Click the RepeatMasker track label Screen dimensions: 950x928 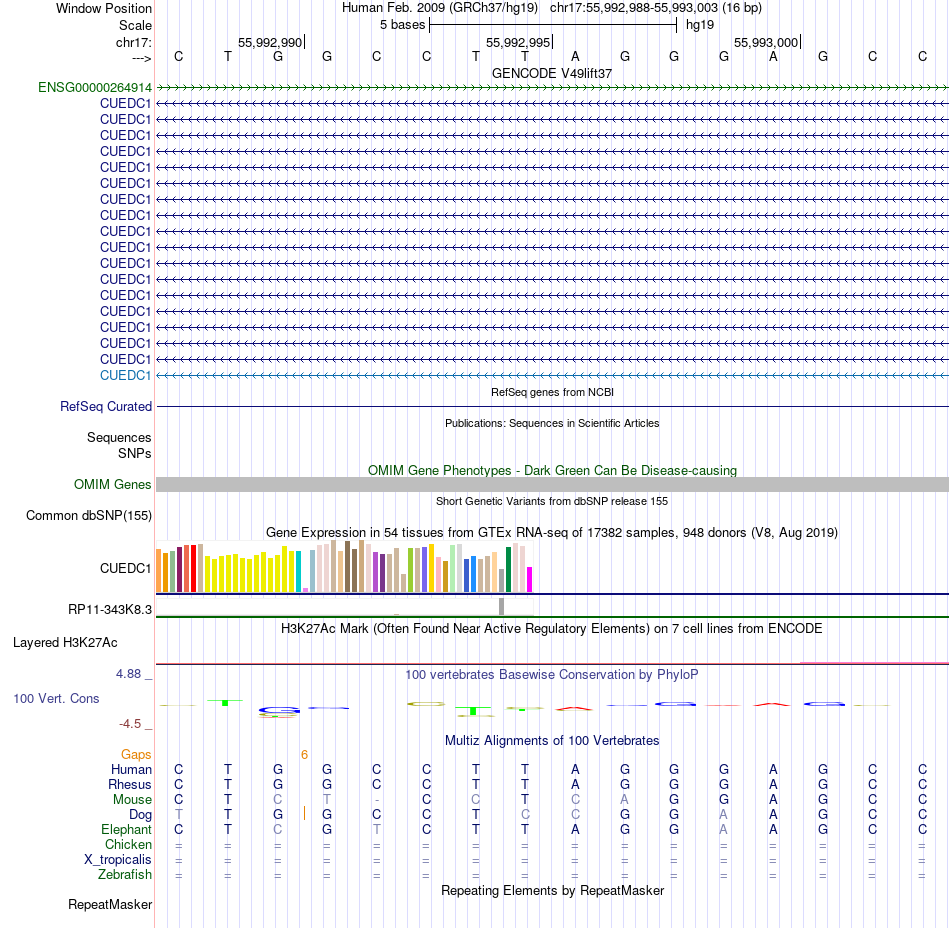[110, 905]
